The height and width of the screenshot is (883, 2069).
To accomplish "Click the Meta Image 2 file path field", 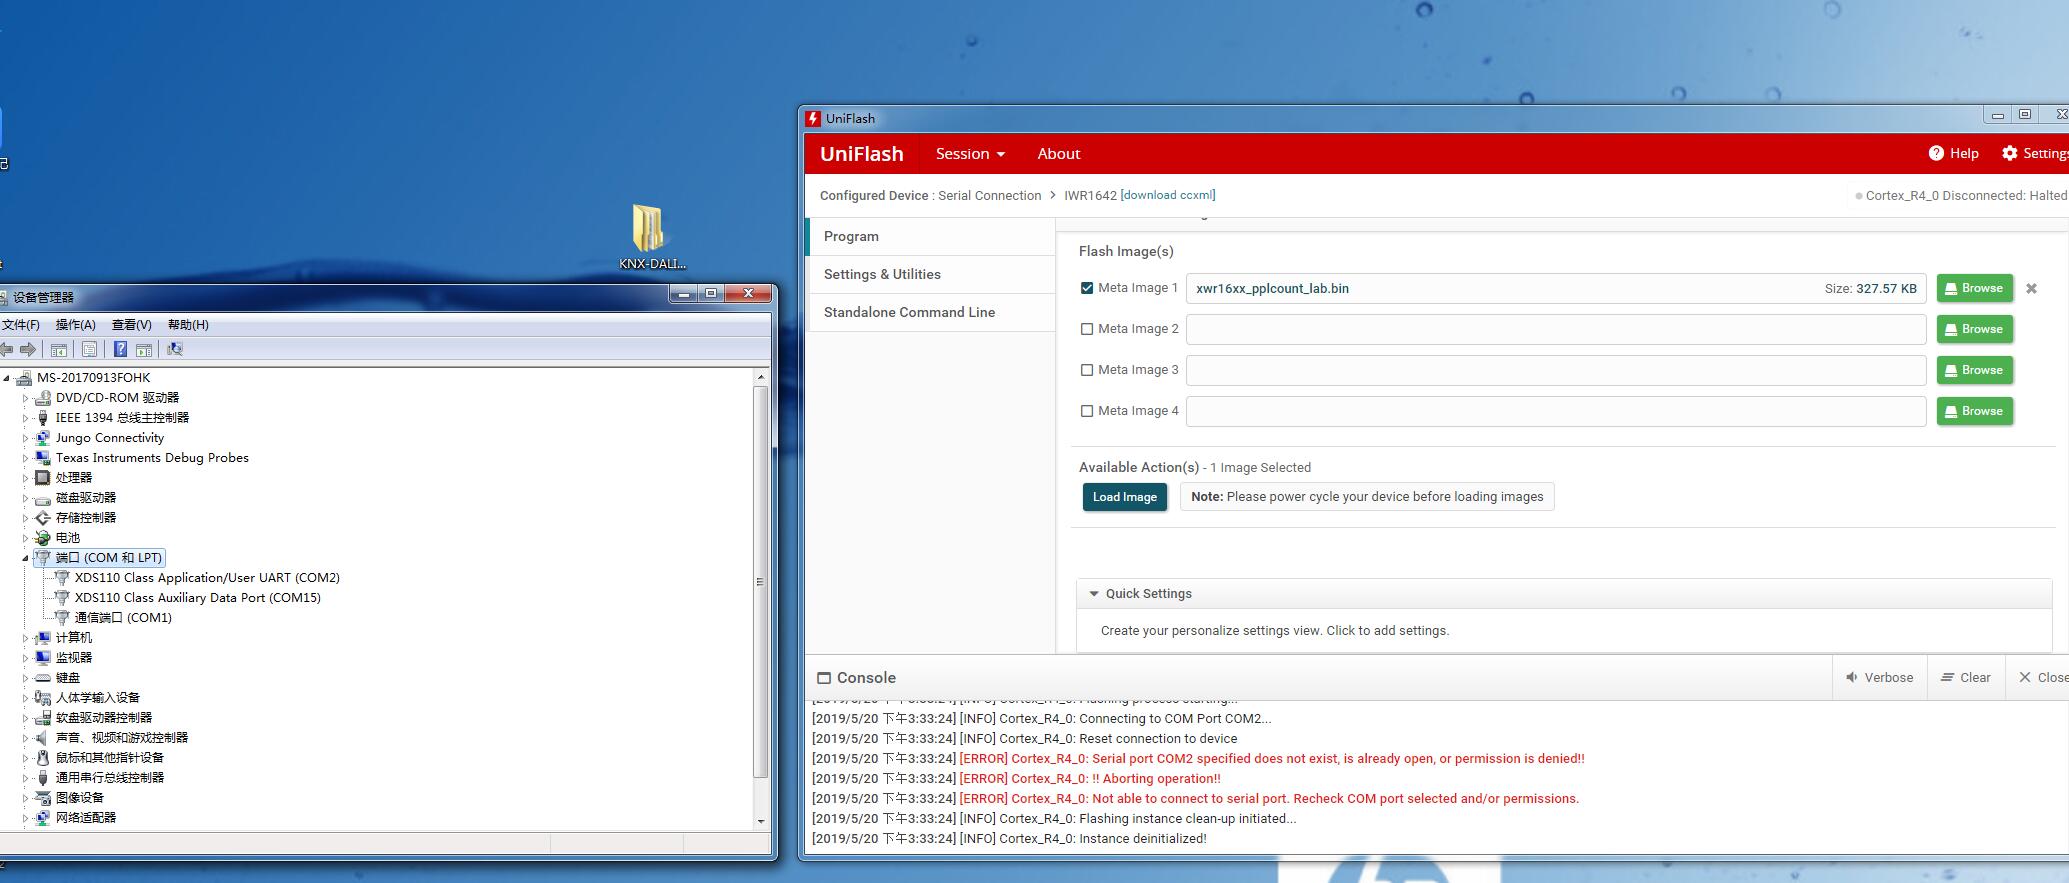I will (x=1556, y=329).
